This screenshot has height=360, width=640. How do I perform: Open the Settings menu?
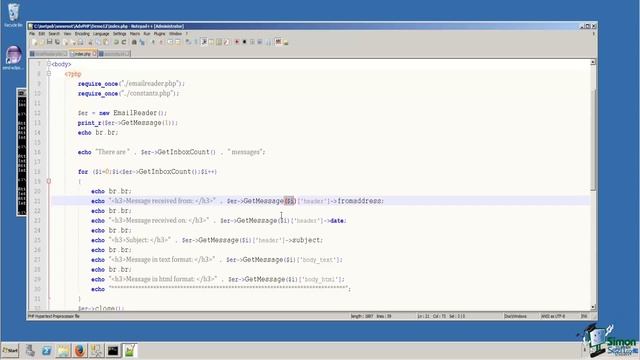coord(120,34)
